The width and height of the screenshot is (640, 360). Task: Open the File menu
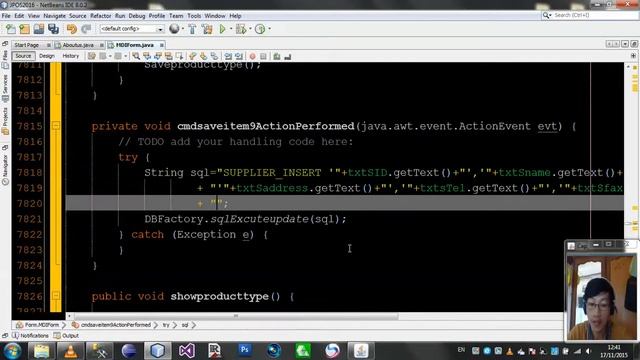coord(6,16)
